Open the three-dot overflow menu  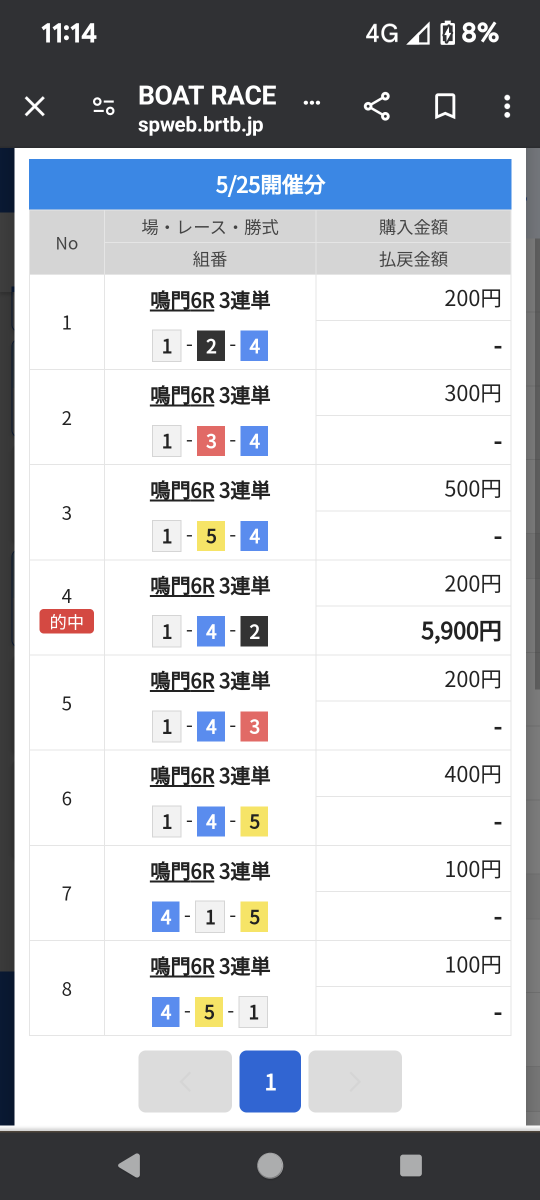pyautogui.click(x=508, y=107)
